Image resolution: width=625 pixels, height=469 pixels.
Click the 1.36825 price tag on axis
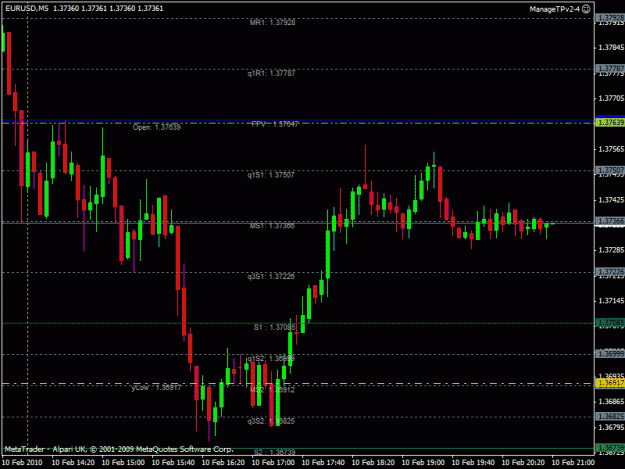(x=610, y=416)
